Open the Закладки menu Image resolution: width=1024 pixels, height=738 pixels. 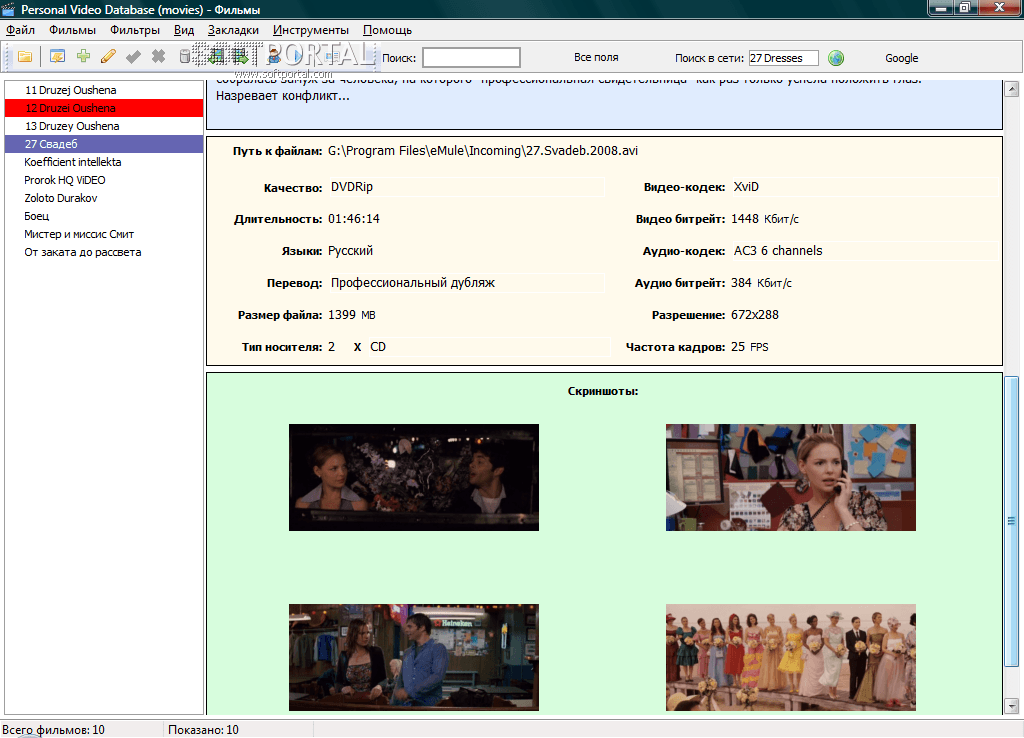[233, 30]
